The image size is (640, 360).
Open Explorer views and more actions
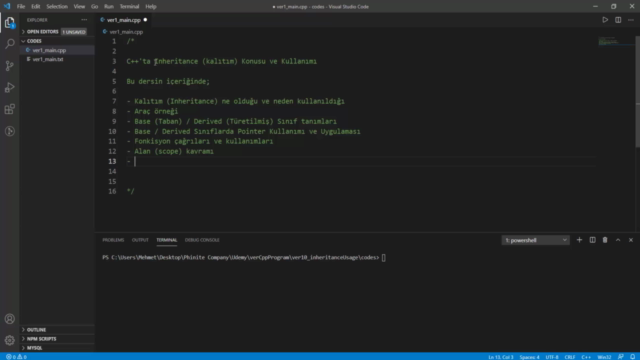(x=84, y=20)
